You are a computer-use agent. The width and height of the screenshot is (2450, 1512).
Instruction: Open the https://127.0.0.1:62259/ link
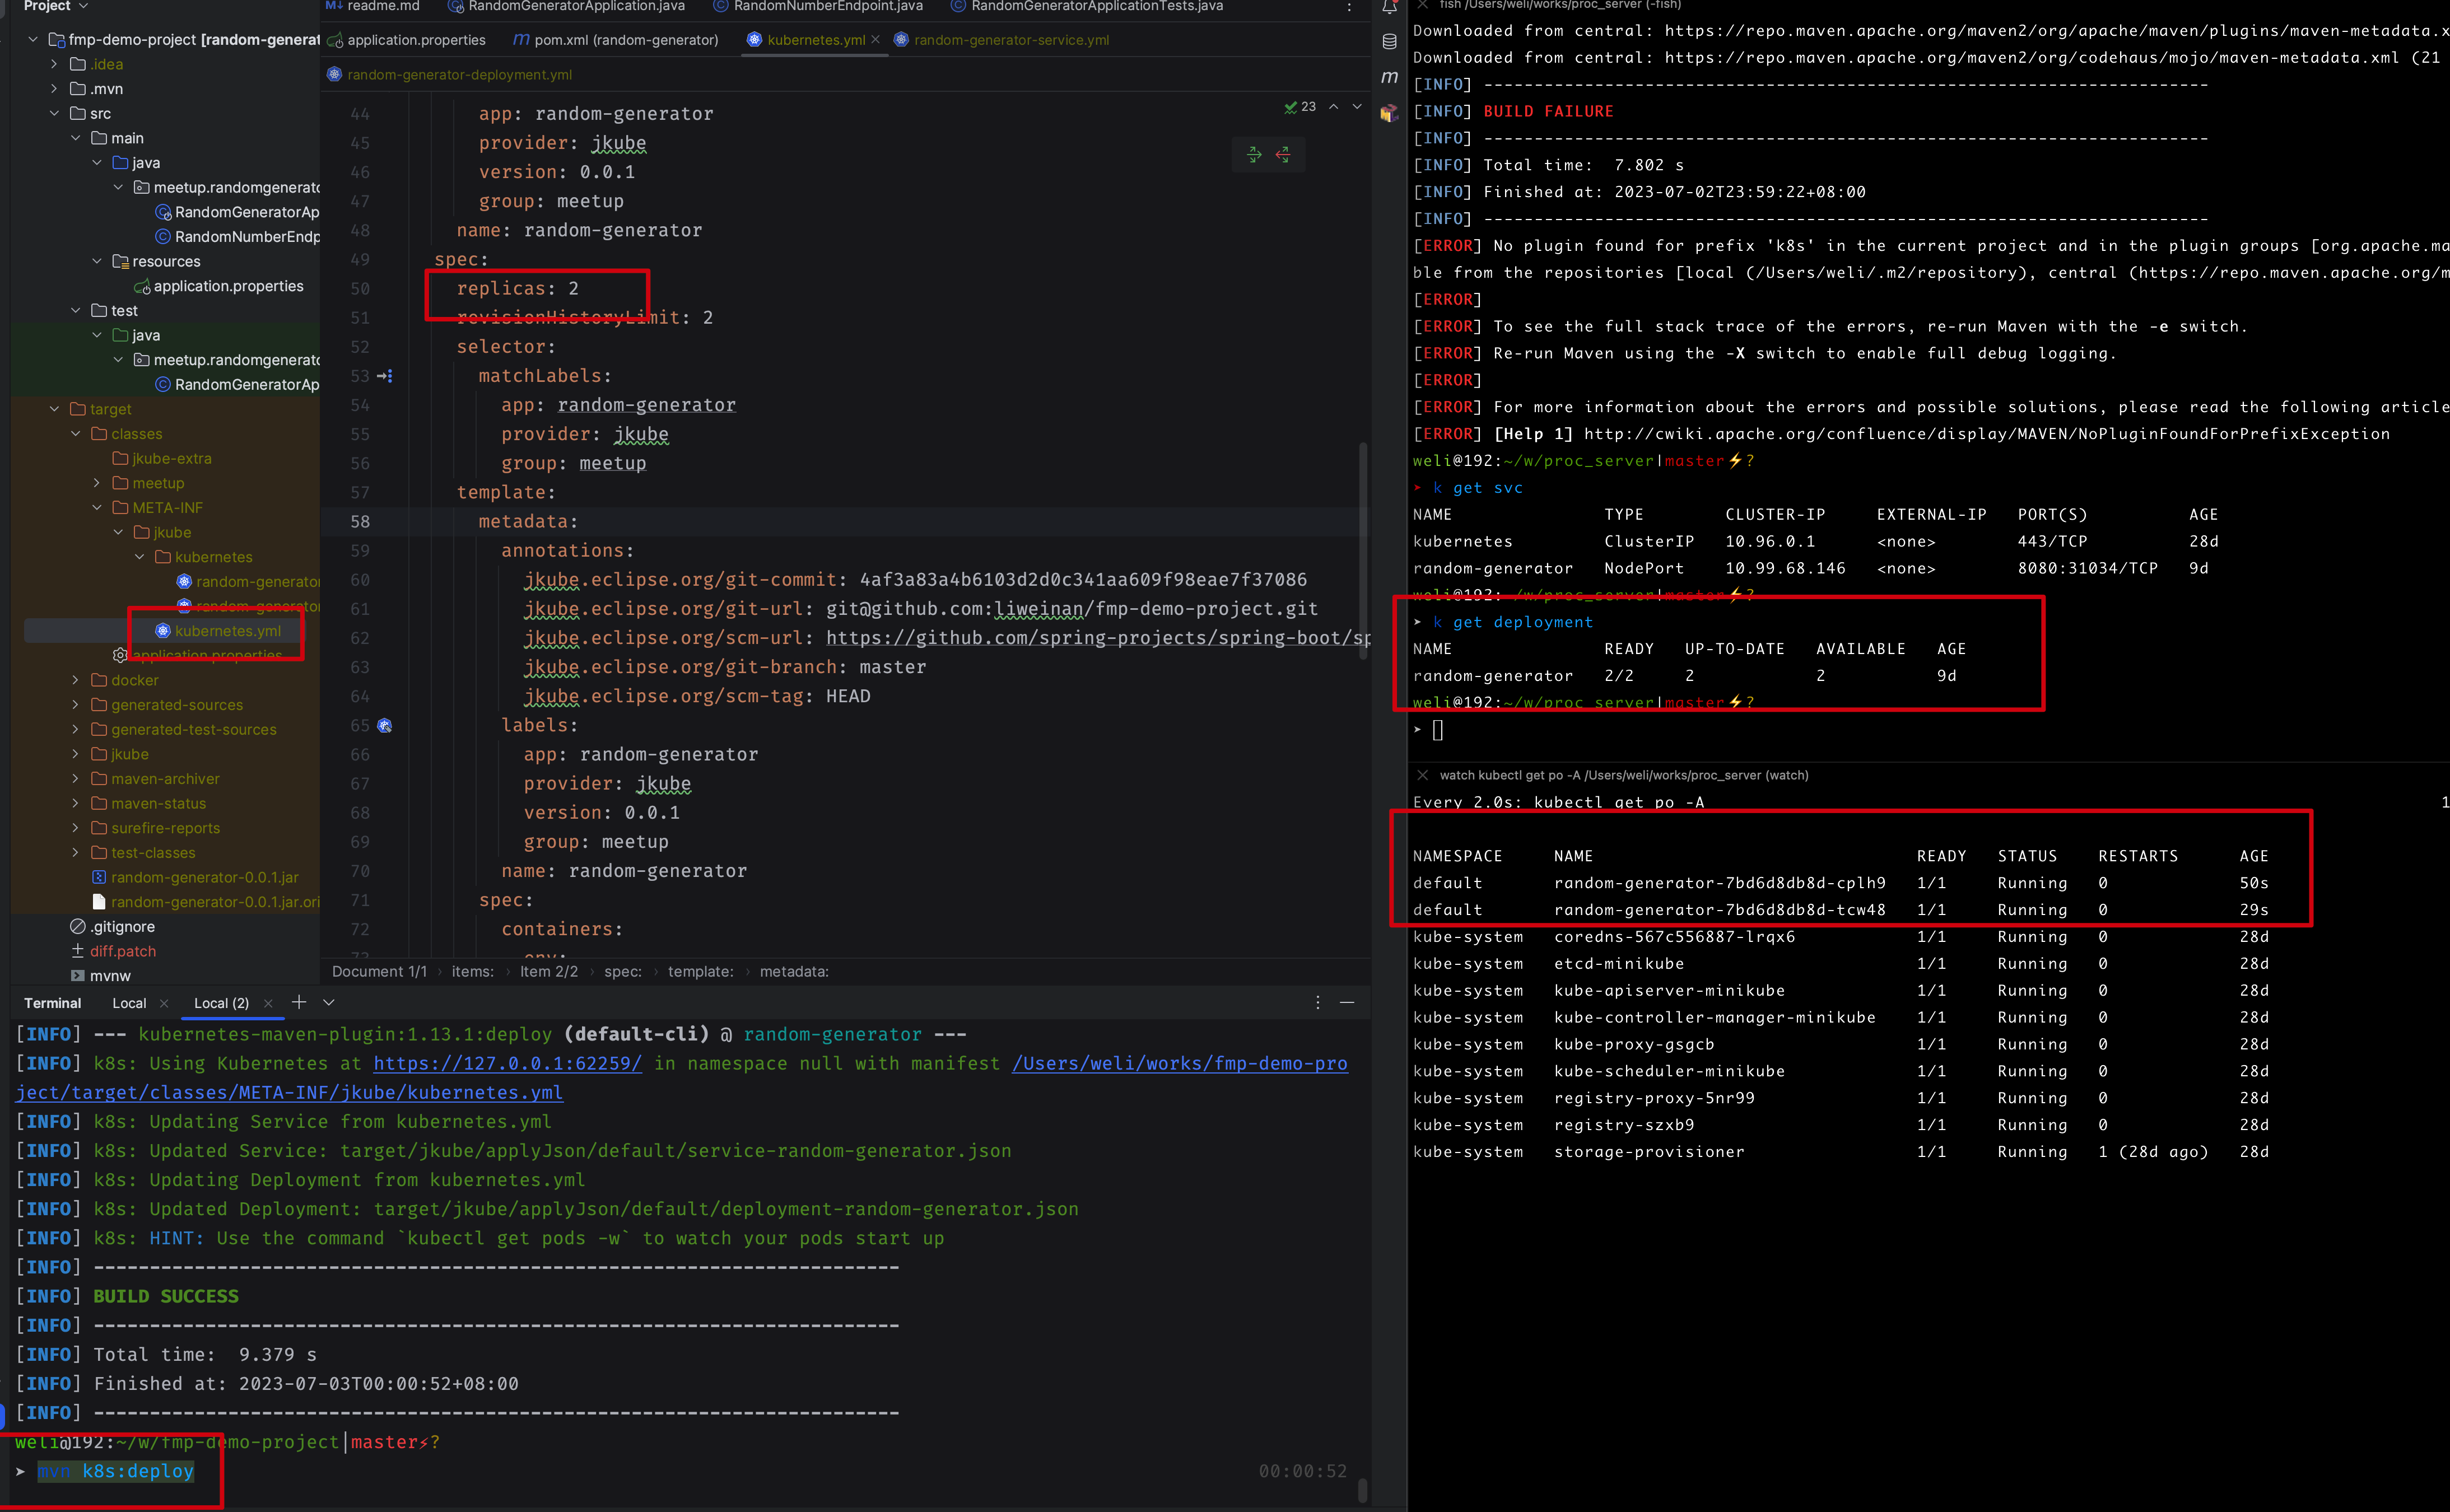click(x=507, y=1063)
